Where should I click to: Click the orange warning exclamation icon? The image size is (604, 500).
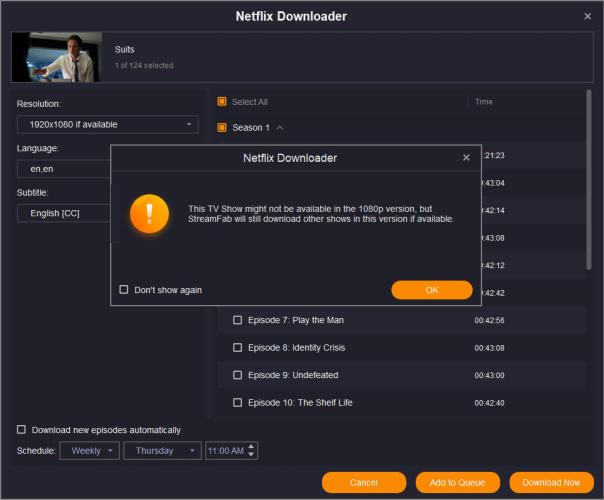[150, 213]
